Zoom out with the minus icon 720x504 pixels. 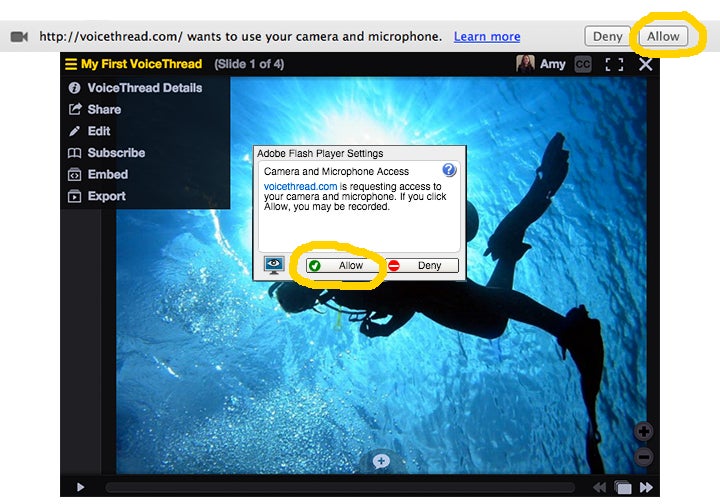(644, 456)
